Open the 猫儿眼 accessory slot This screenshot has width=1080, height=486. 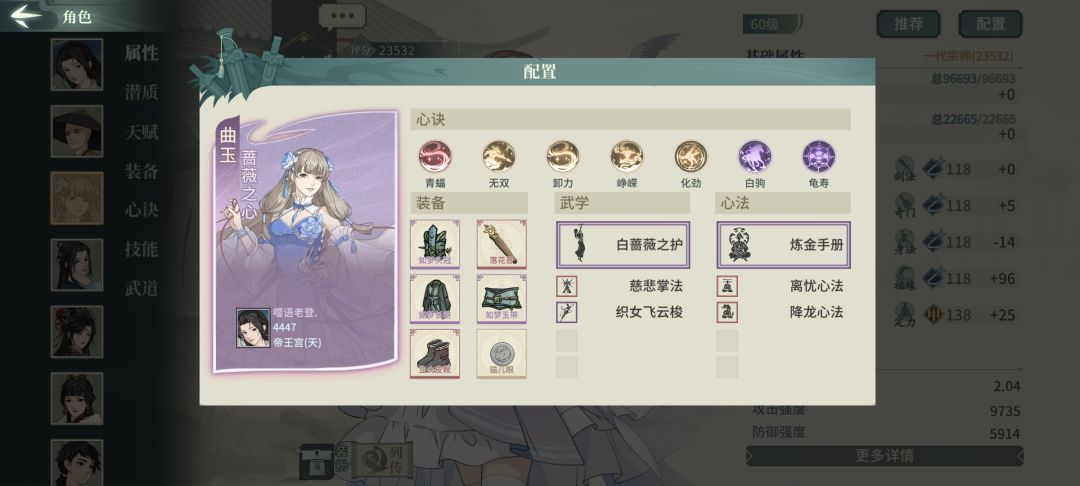[501, 353]
